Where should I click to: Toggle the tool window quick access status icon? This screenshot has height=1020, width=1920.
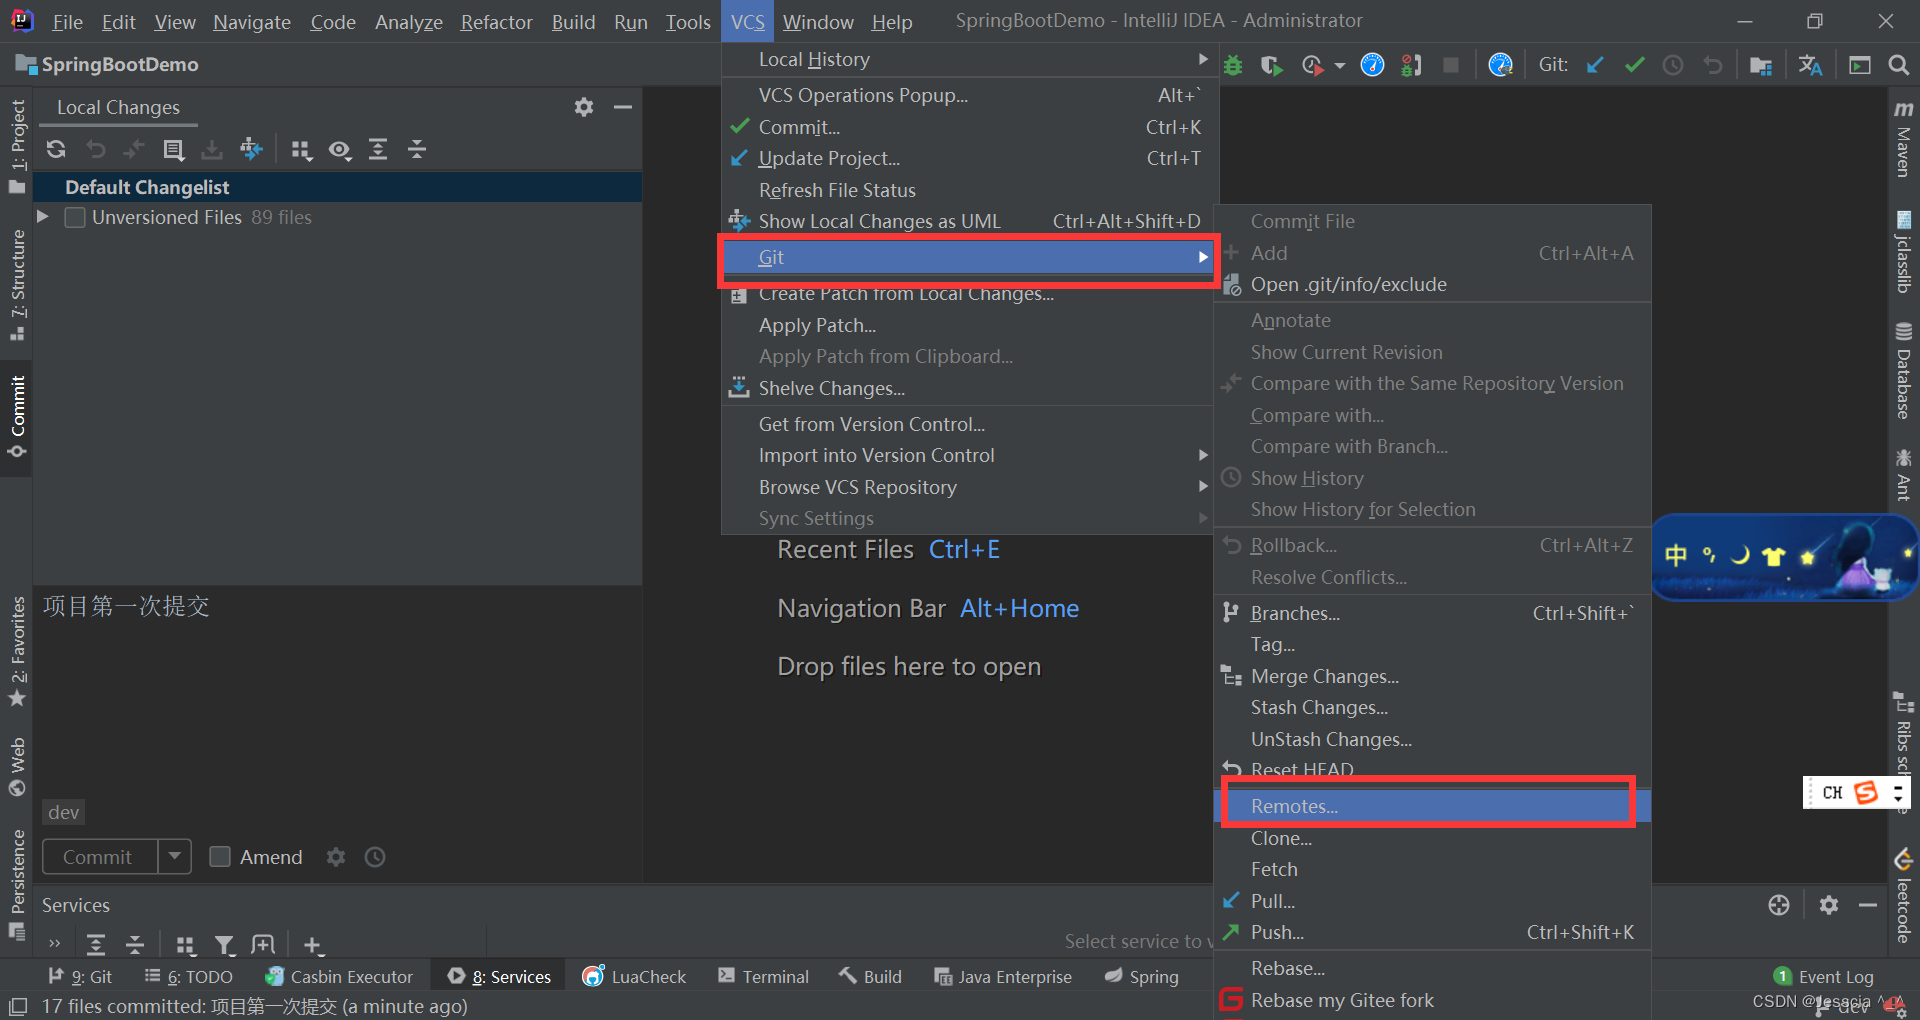pyautogui.click(x=18, y=1006)
